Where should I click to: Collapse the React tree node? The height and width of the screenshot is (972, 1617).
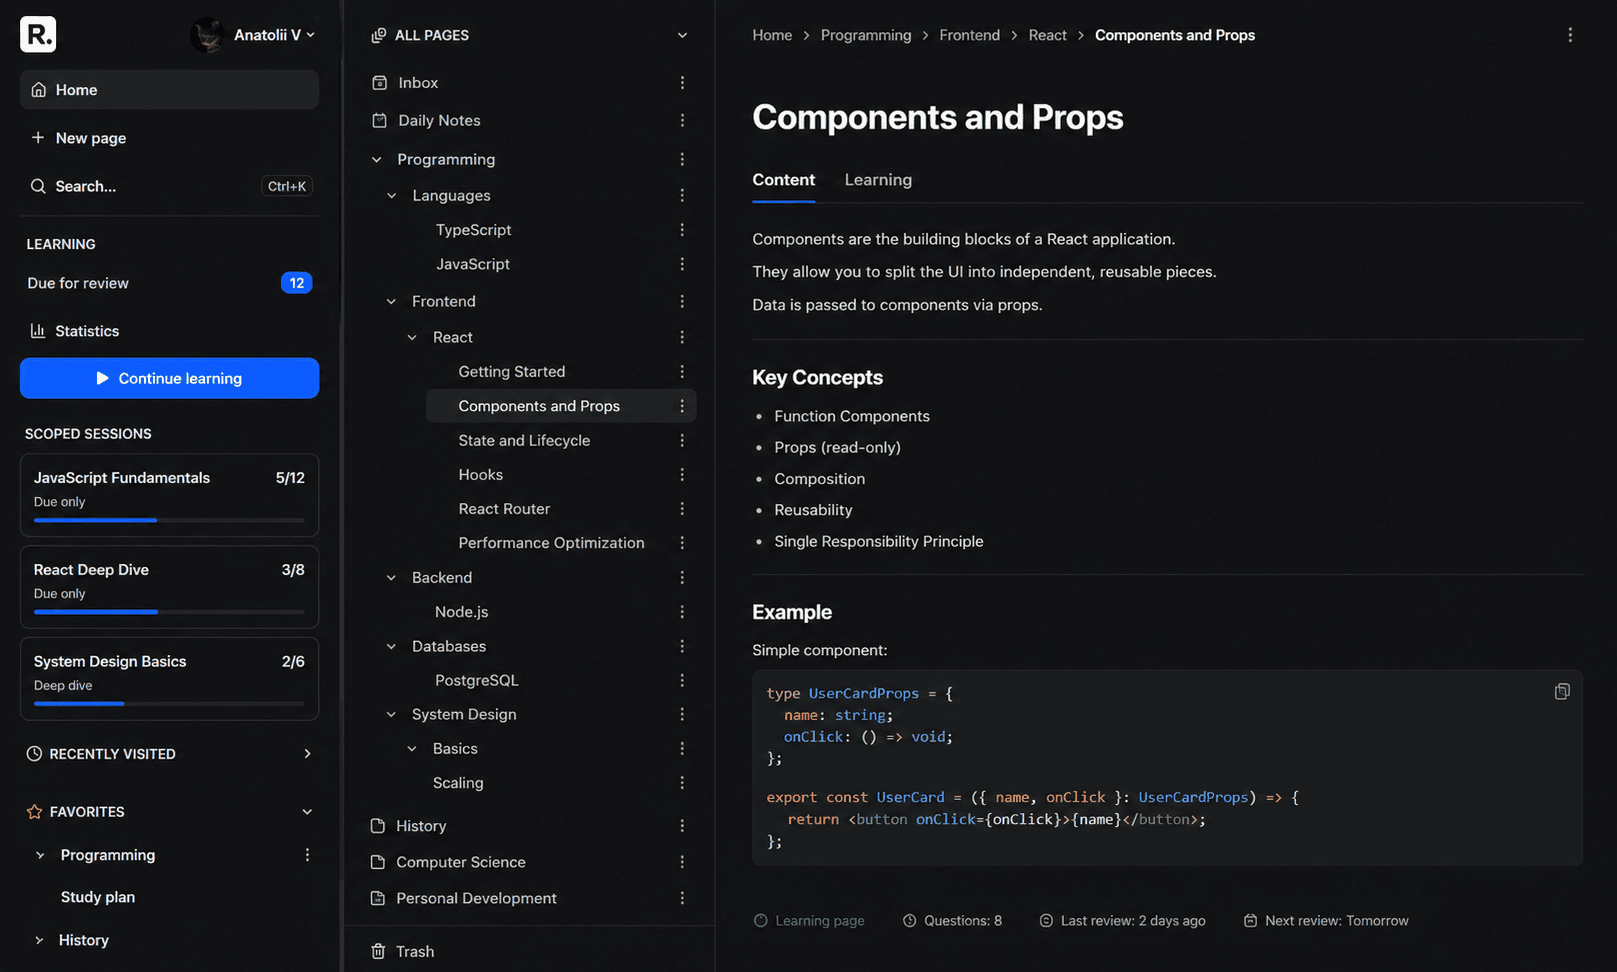click(x=412, y=338)
